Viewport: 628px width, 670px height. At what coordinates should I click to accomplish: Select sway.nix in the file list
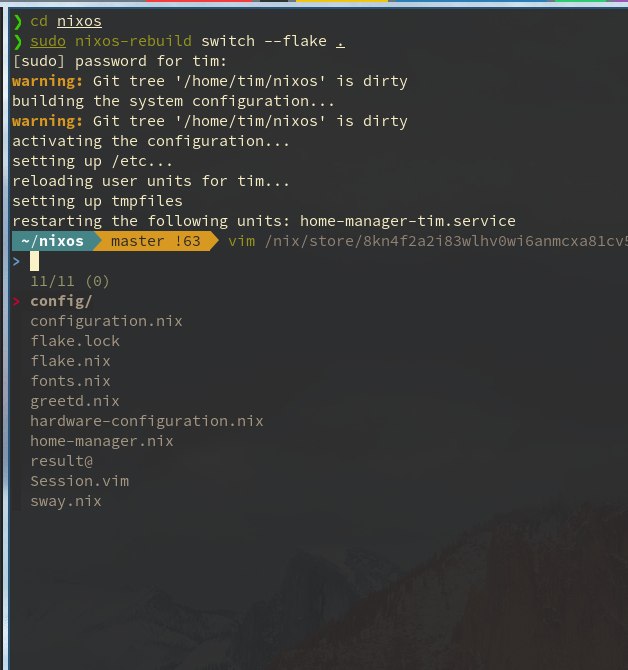pyautogui.click(x=66, y=501)
